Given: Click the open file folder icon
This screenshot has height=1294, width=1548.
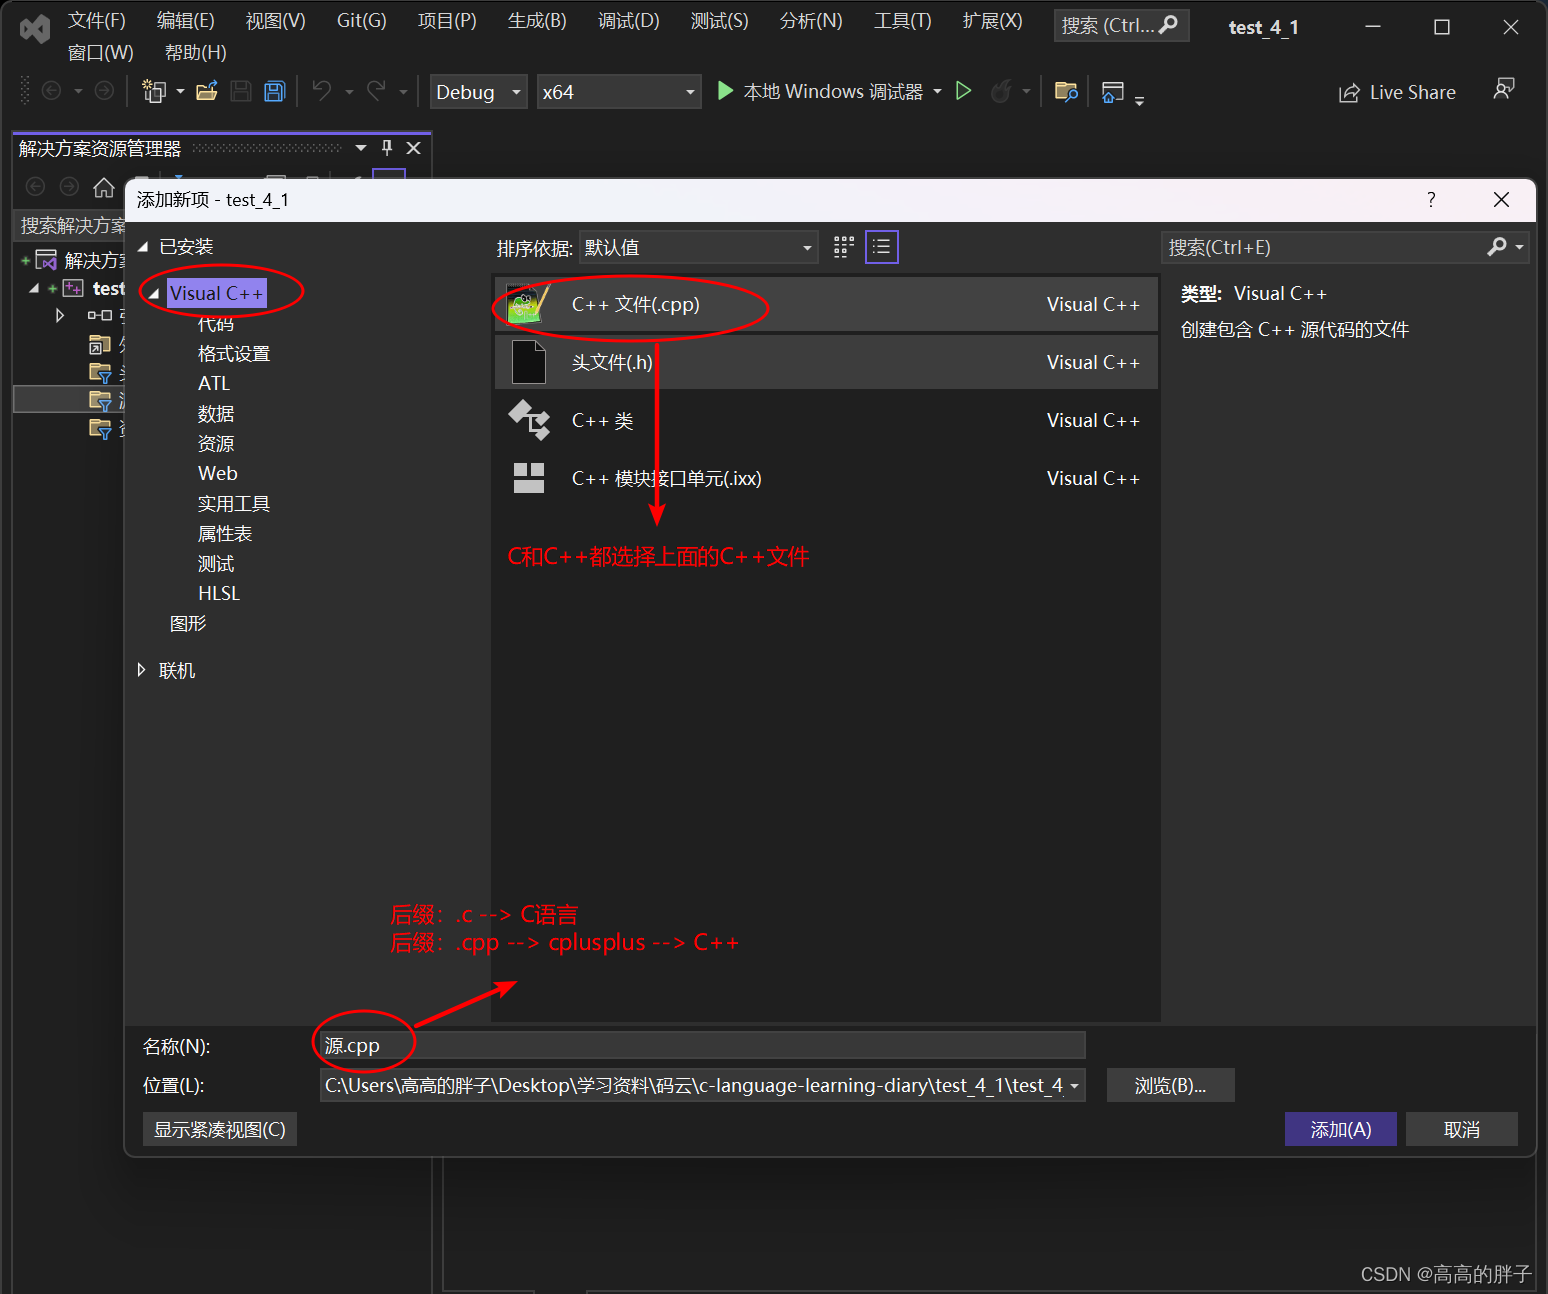Looking at the screenshot, I should coord(207,91).
